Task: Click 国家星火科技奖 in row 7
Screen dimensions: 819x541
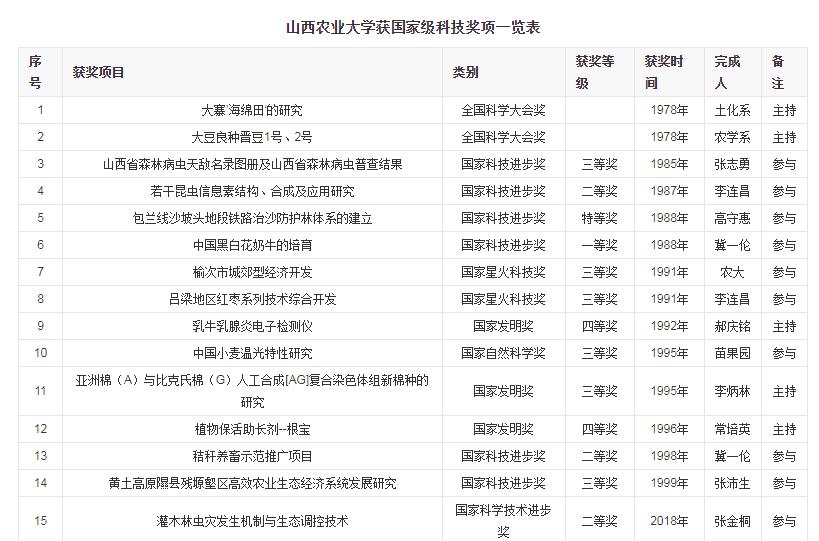Action: click(504, 273)
